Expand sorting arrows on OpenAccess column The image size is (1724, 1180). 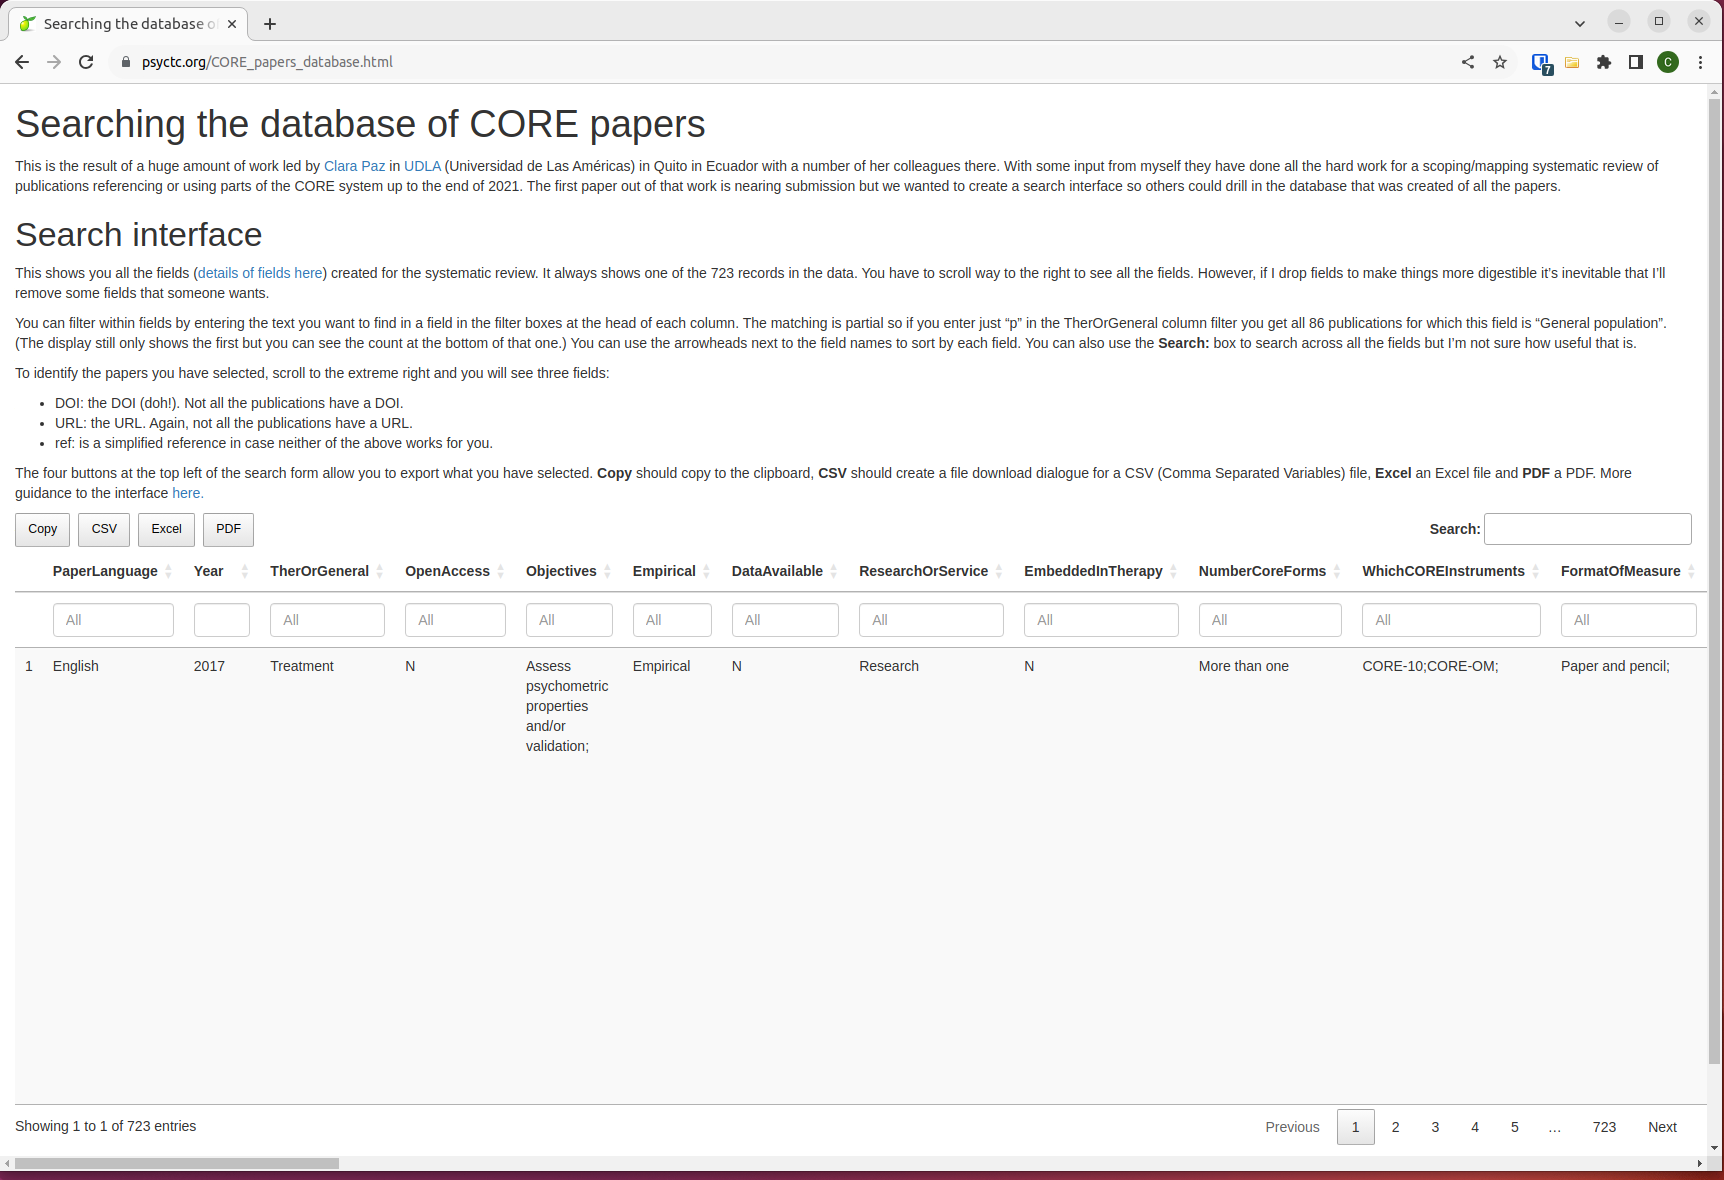[498, 571]
